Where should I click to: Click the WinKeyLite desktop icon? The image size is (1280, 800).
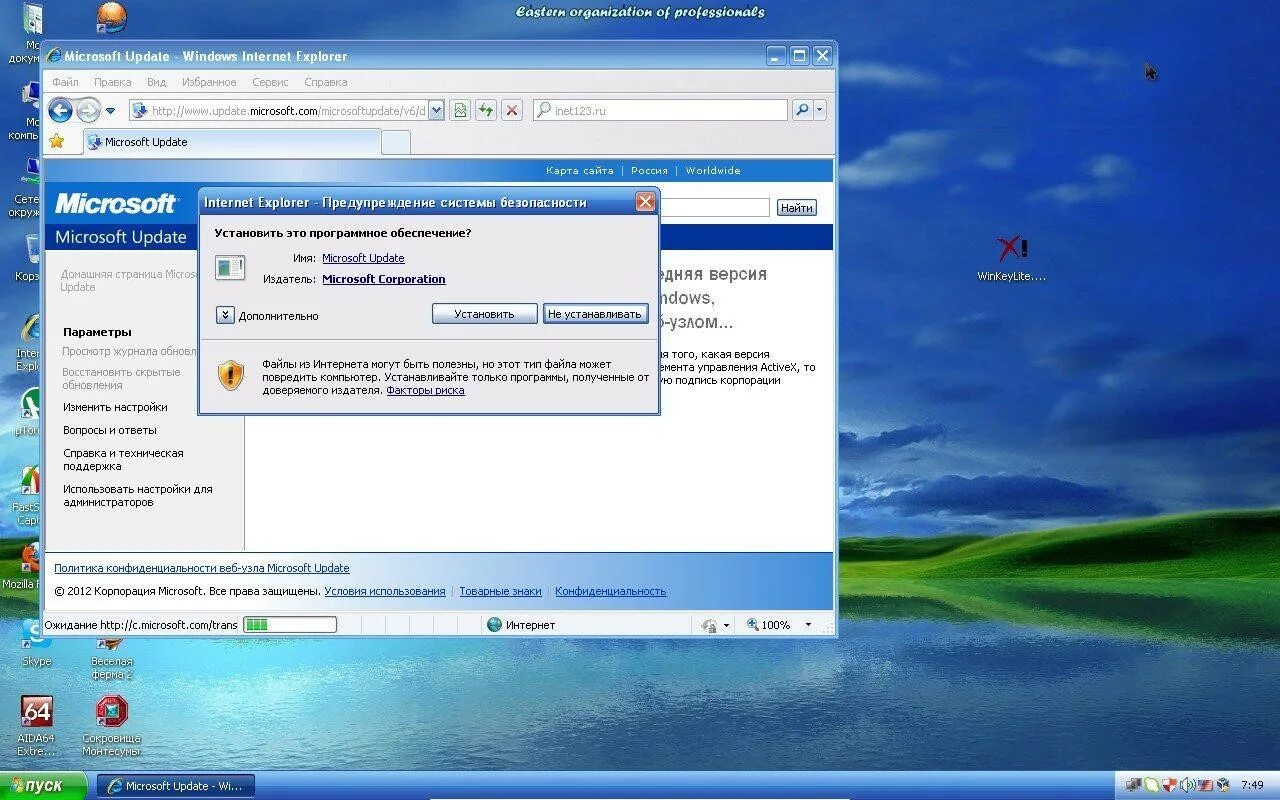[x=1012, y=259]
